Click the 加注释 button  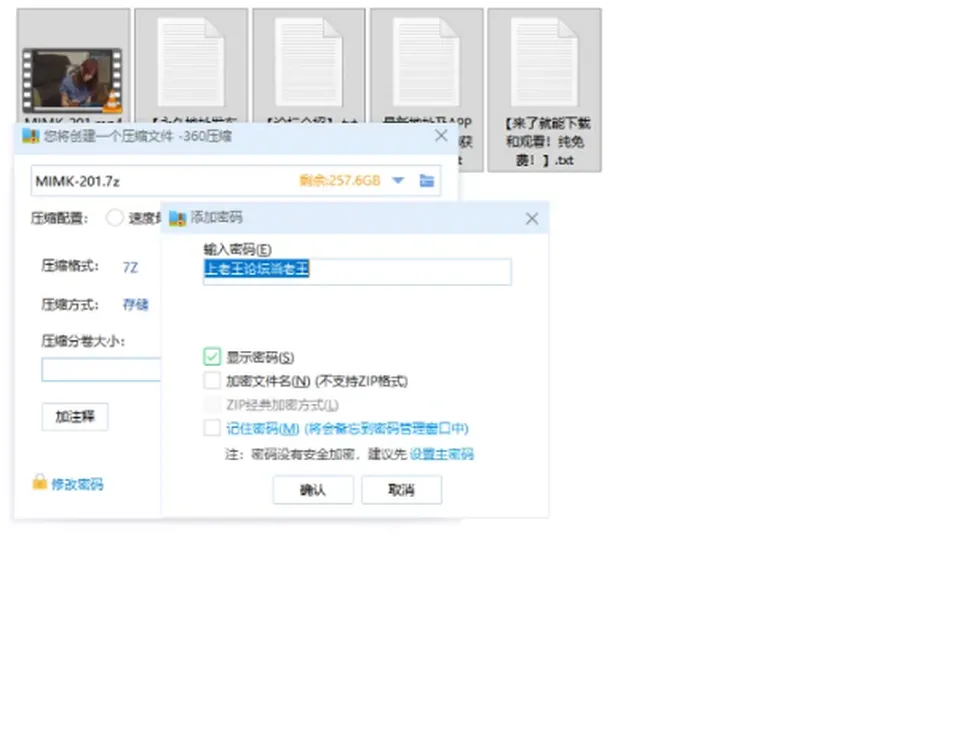coord(75,417)
